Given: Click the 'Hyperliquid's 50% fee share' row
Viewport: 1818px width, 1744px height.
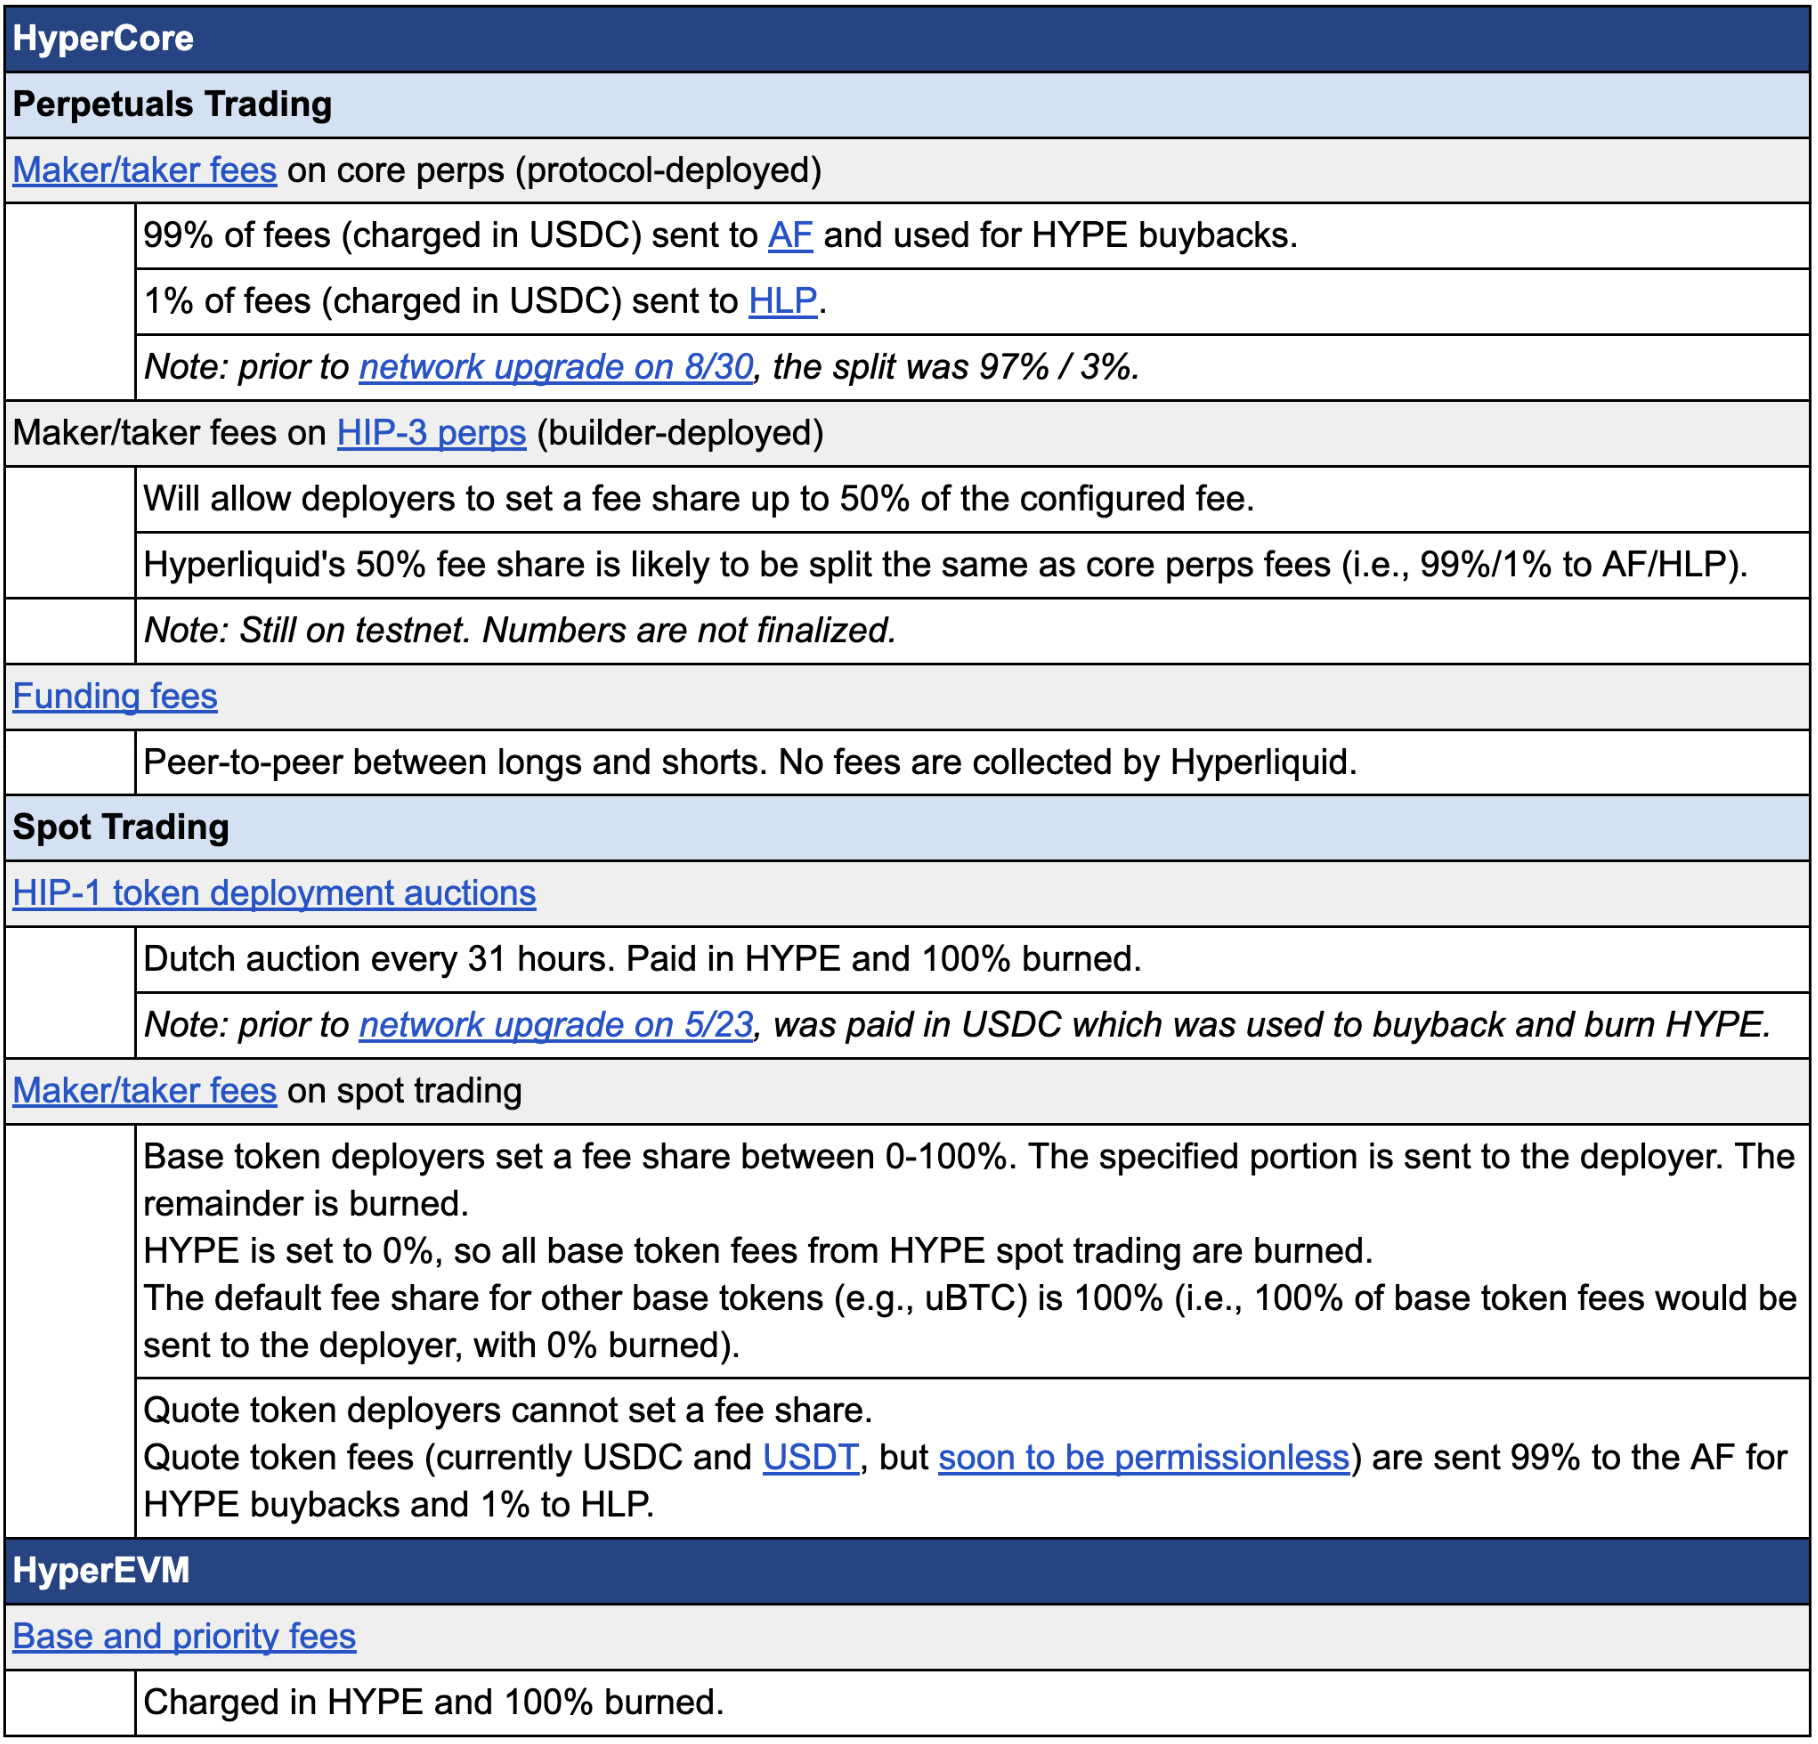Looking at the screenshot, I should click(x=972, y=565).
